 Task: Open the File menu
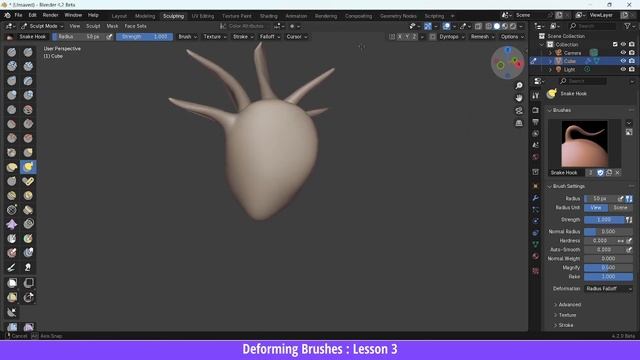(x=18, y=15)
